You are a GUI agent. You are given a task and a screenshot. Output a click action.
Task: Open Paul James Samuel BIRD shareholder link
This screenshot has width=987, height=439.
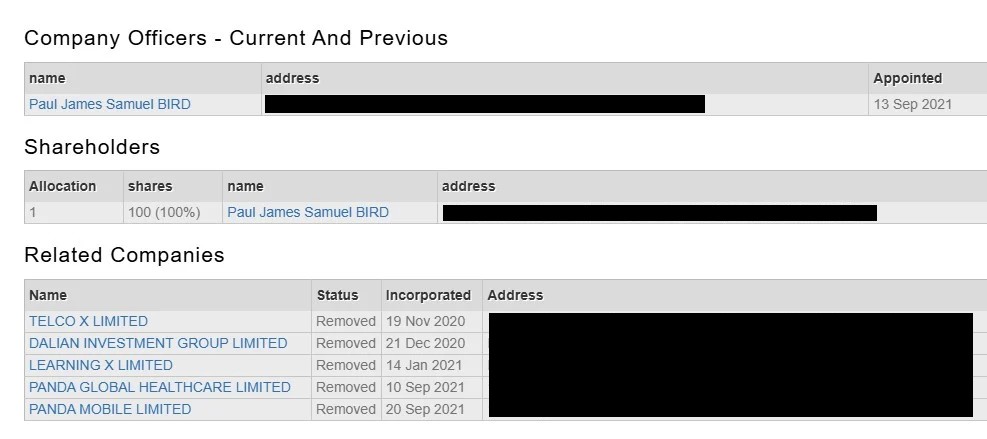pos(308,213)
